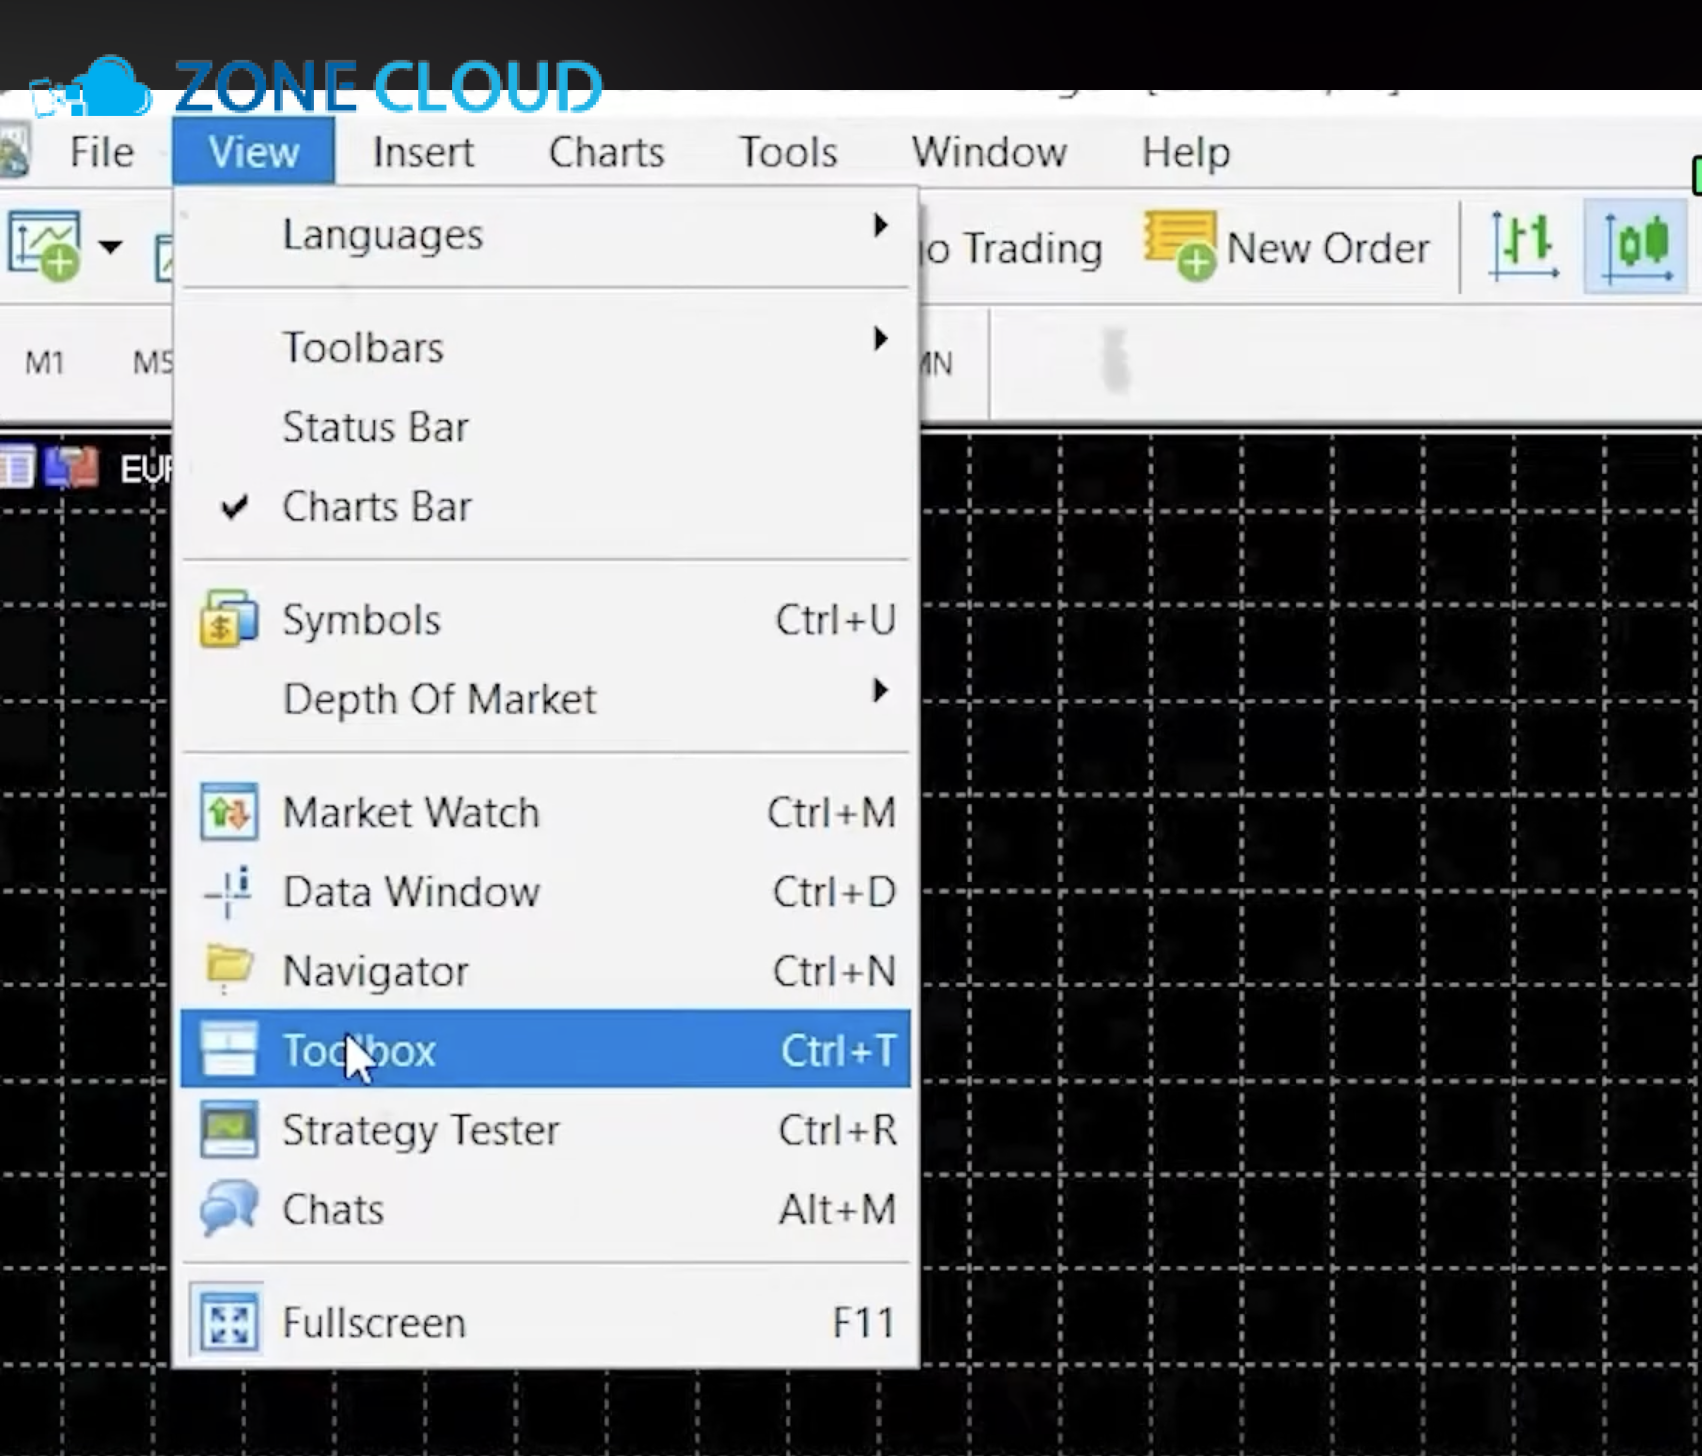
Task: Open the Data Window entry
Action: (545, 892)
